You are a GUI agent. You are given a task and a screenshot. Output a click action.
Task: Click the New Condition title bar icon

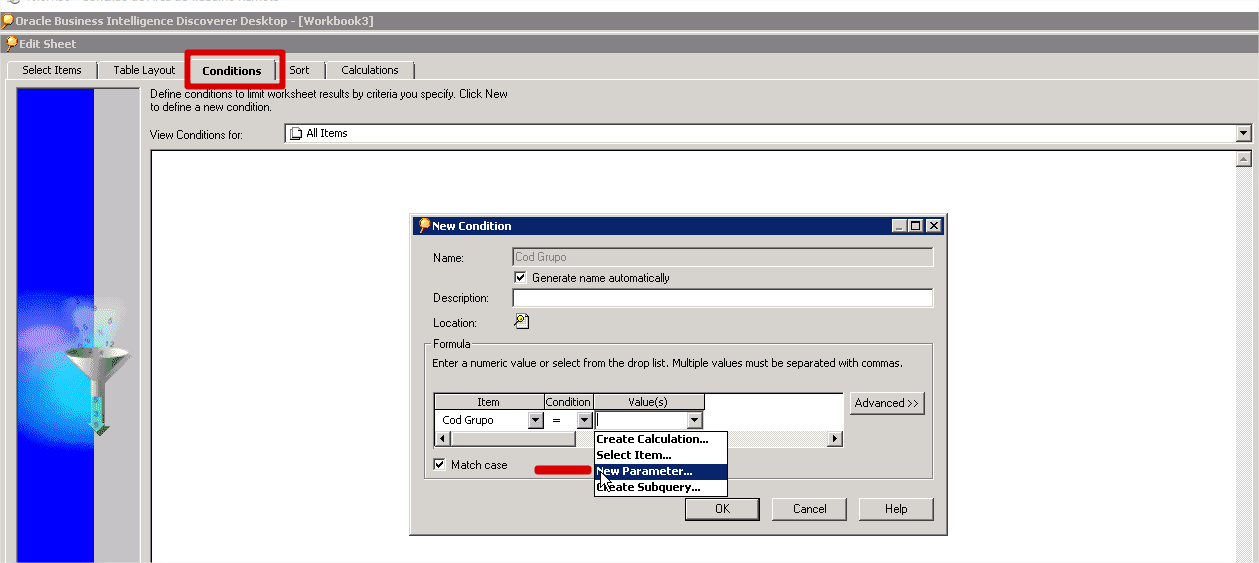424,226
